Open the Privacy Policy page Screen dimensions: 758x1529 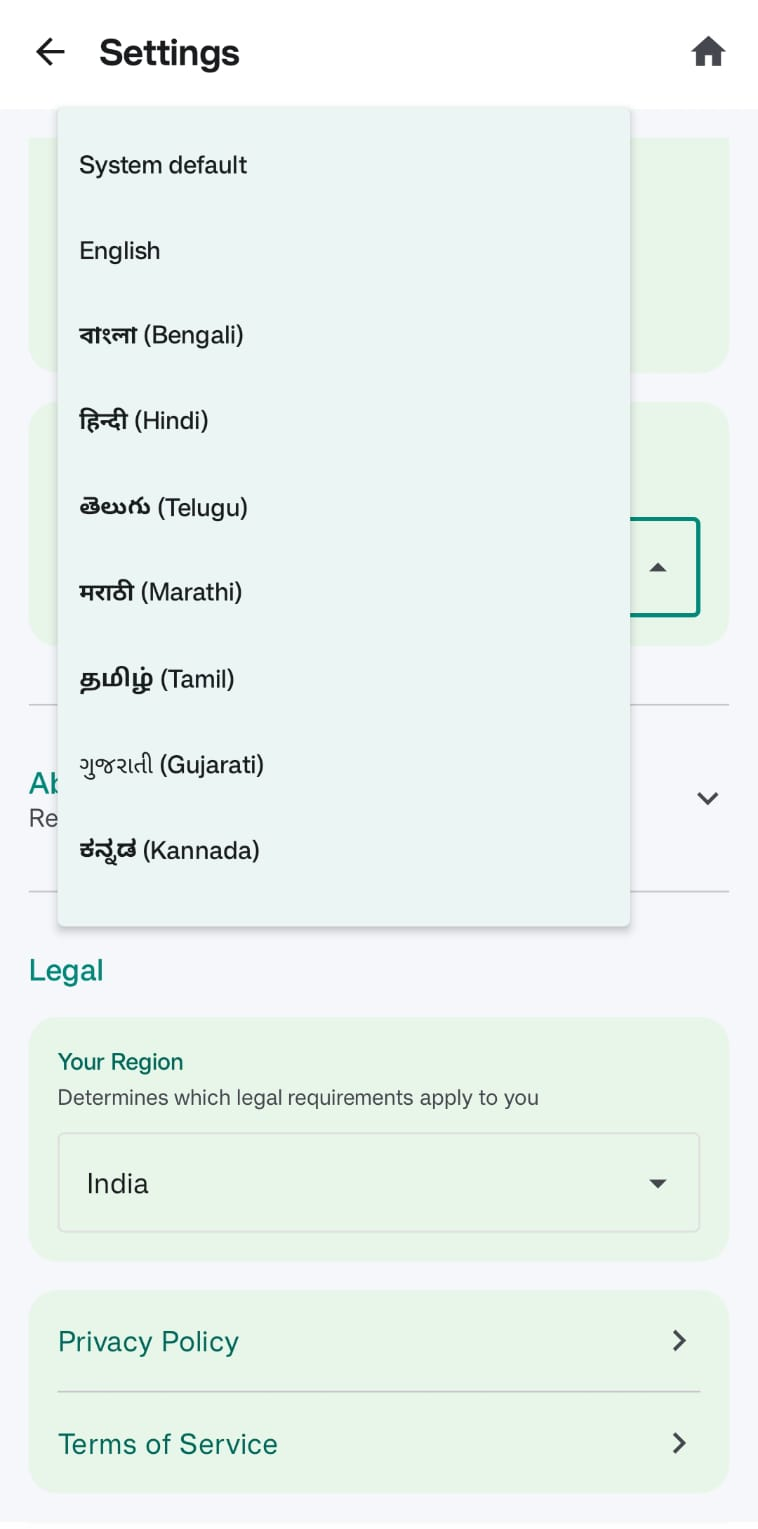(x=148, y=1340)
